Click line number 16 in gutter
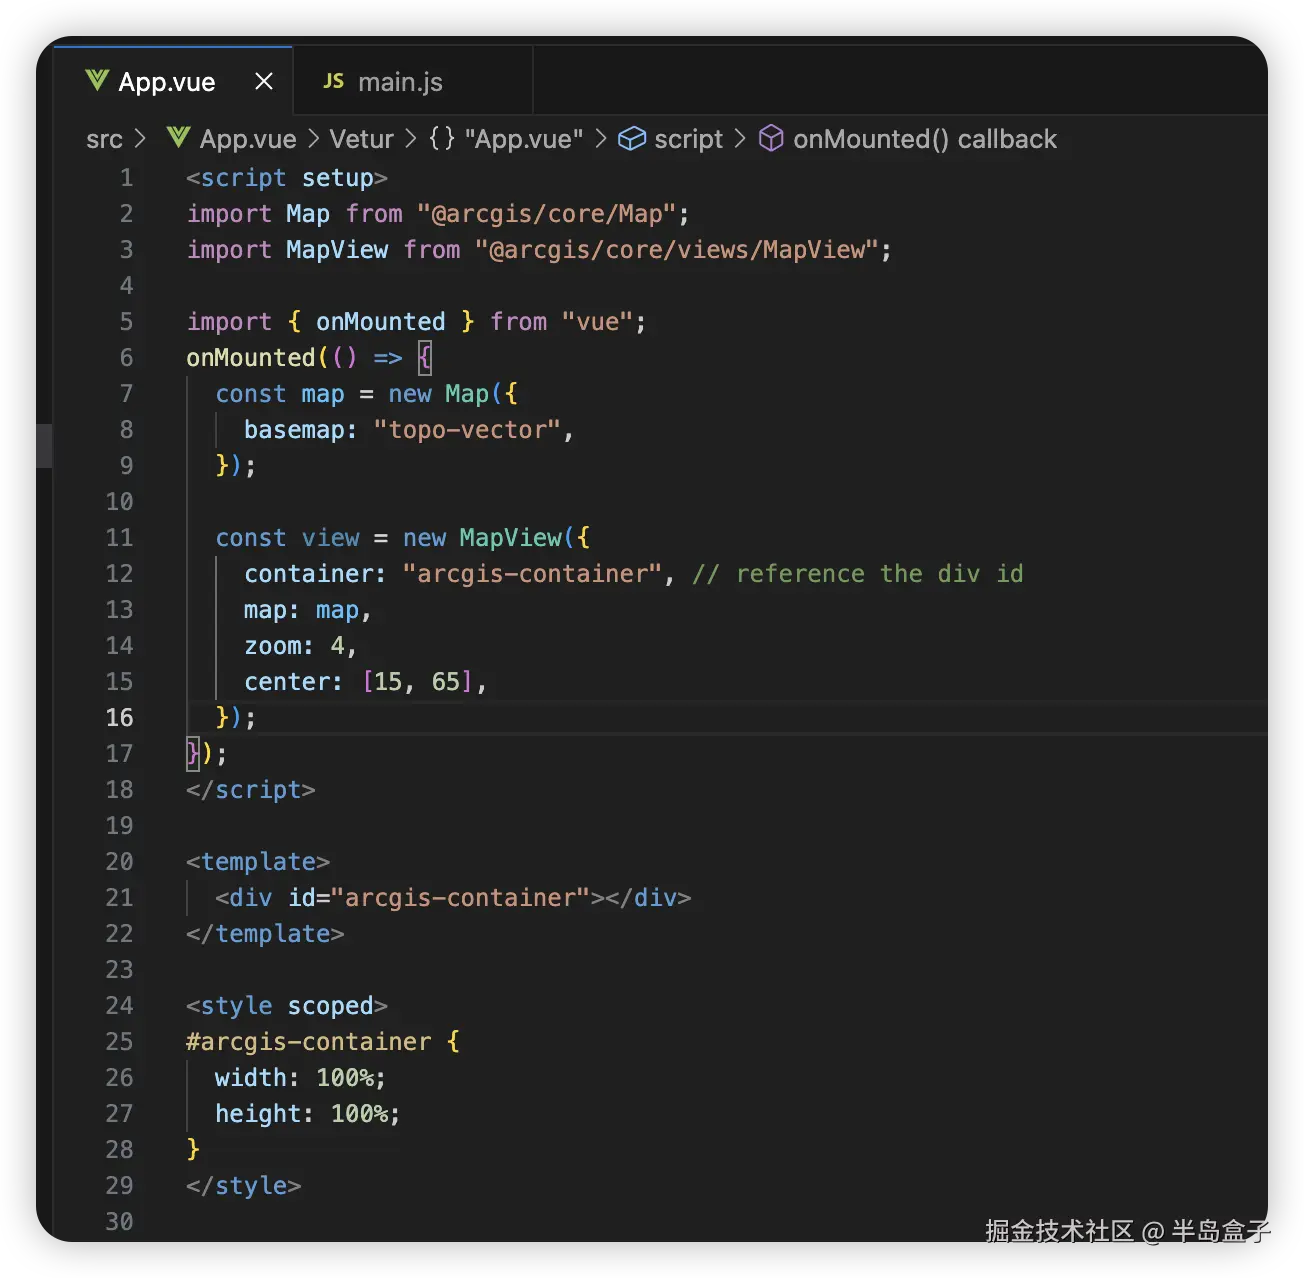This screenshot has width=1304, height=1278. click(119, 718)
